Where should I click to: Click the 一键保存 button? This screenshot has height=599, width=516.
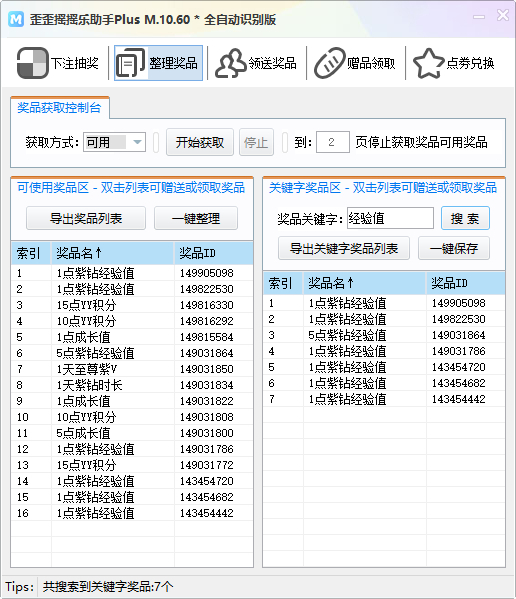tap(454, 248)
